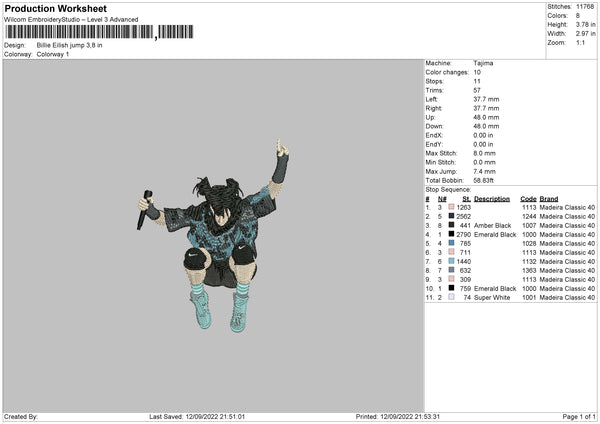Image resolution: width=600 pixels, height=424 pixels.
Task: Click the "Created By:" footer label
Action: point(21,416)
